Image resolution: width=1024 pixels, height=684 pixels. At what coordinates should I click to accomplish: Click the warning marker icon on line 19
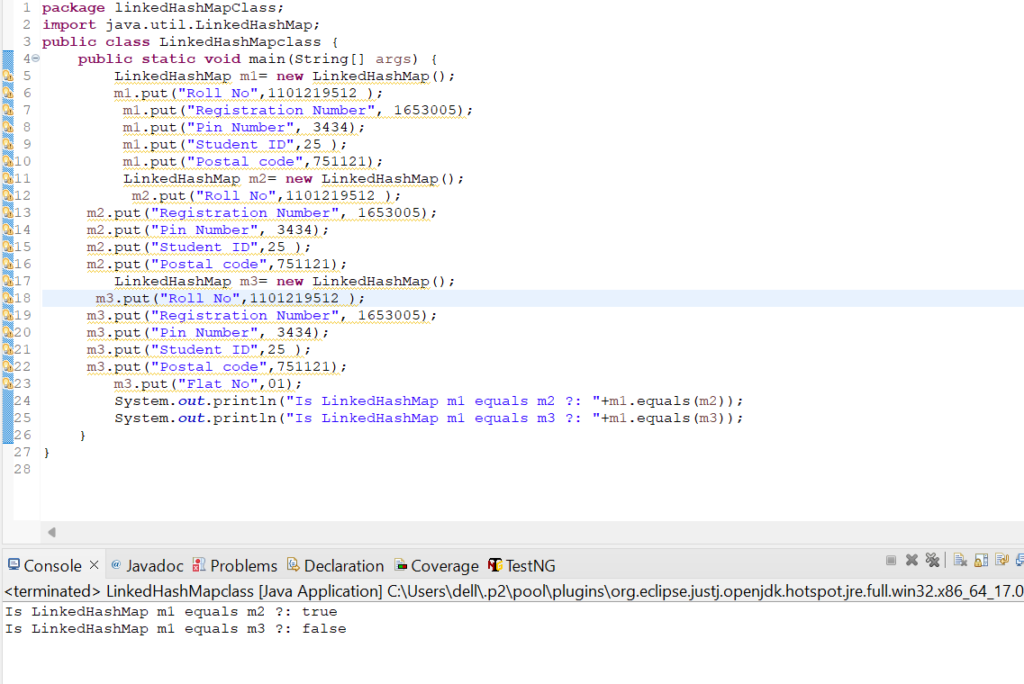(8, 315)
